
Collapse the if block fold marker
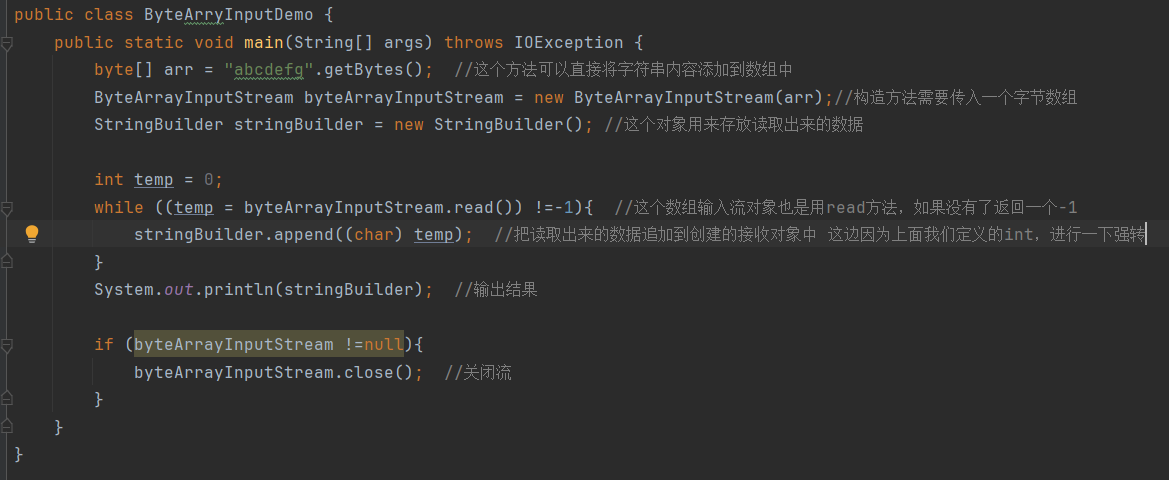pyautogui.click(x=7, y=345)
